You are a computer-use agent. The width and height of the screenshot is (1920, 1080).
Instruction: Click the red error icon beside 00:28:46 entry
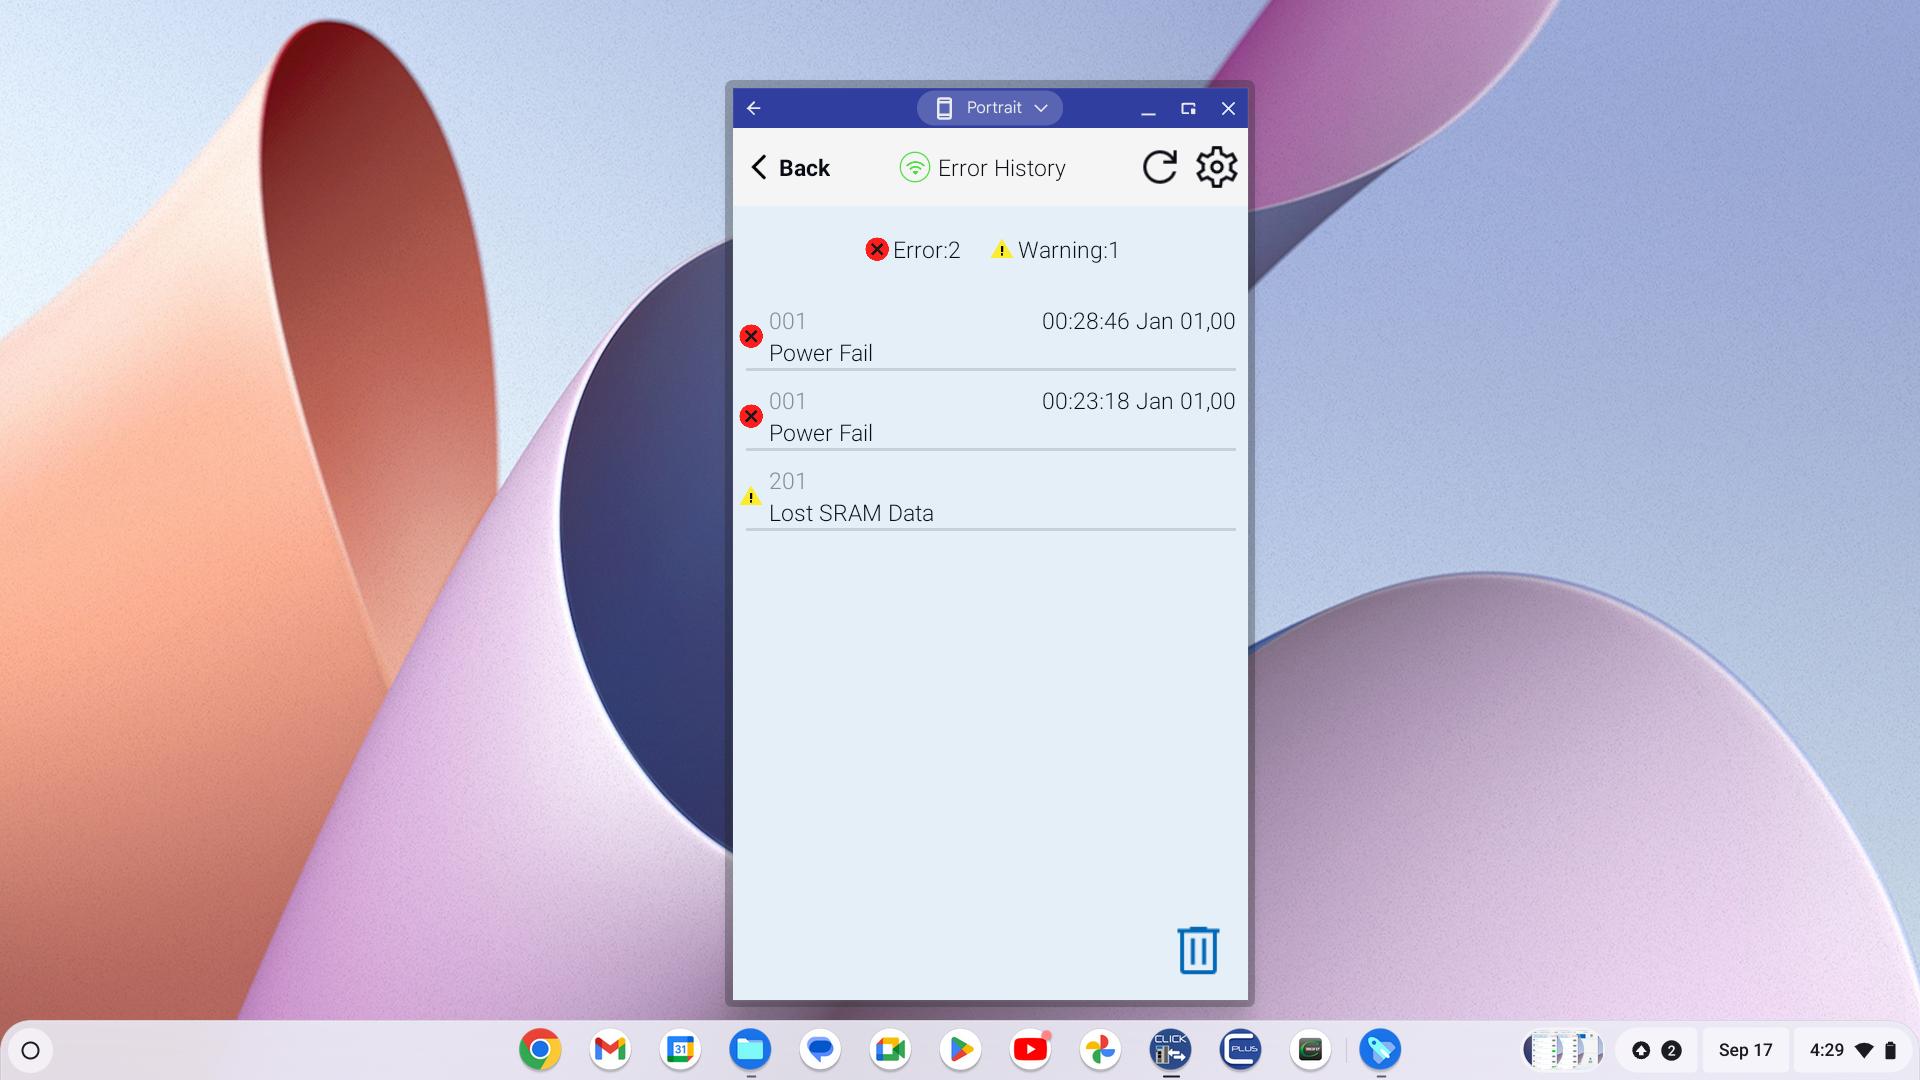click(x=751, y=336)
